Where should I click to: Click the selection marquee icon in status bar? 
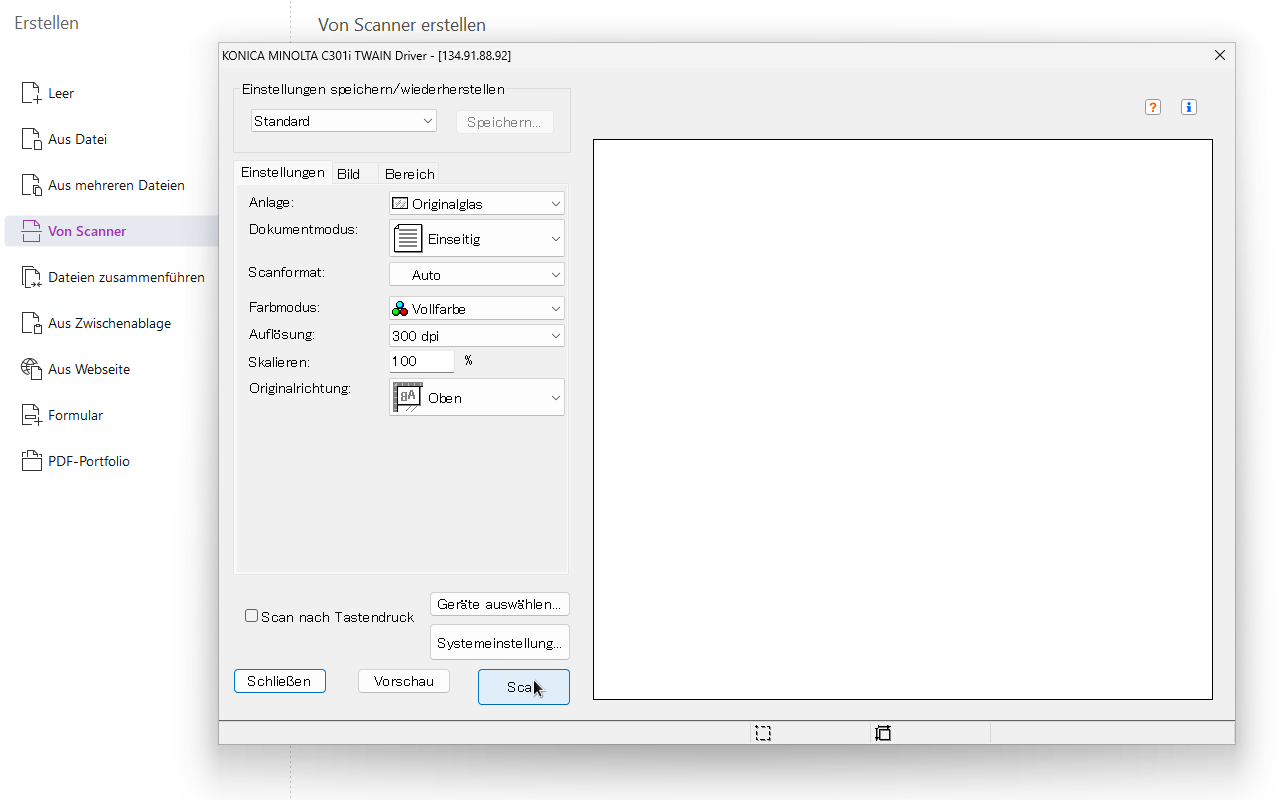coord(763,733)
